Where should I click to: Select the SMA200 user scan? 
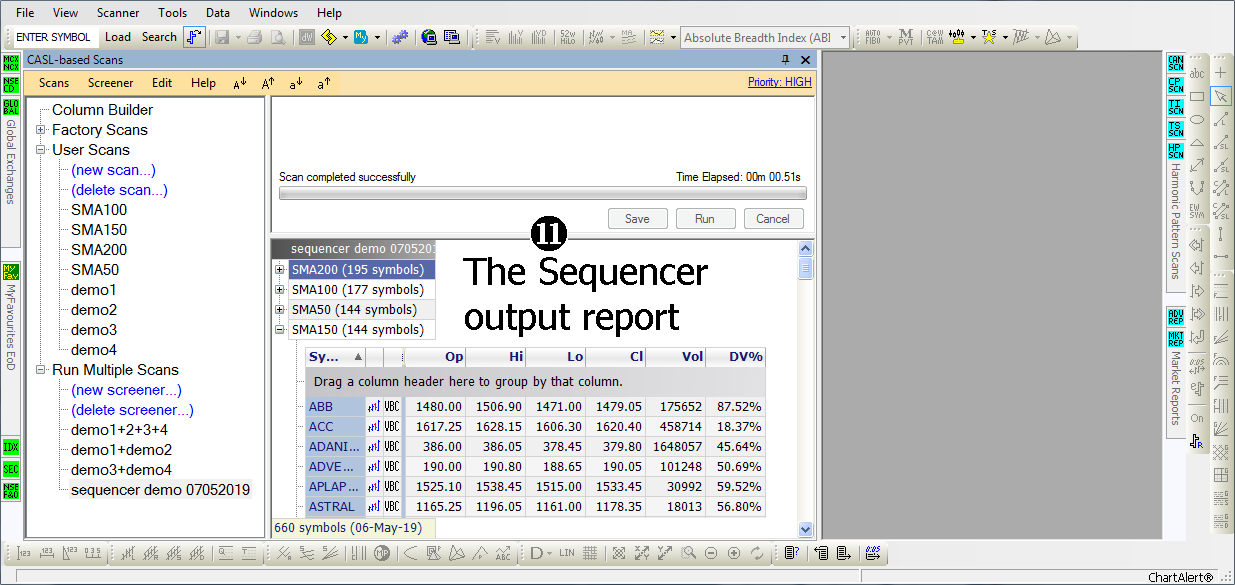click(x=99, y=250)
